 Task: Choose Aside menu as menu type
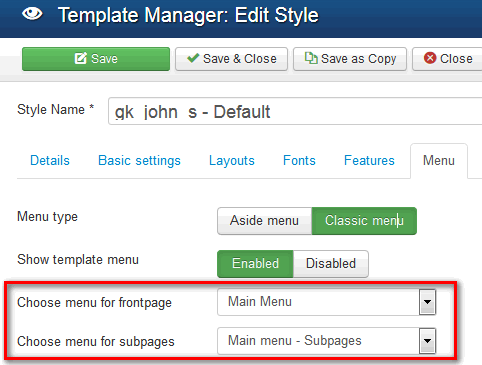[264, 221]
